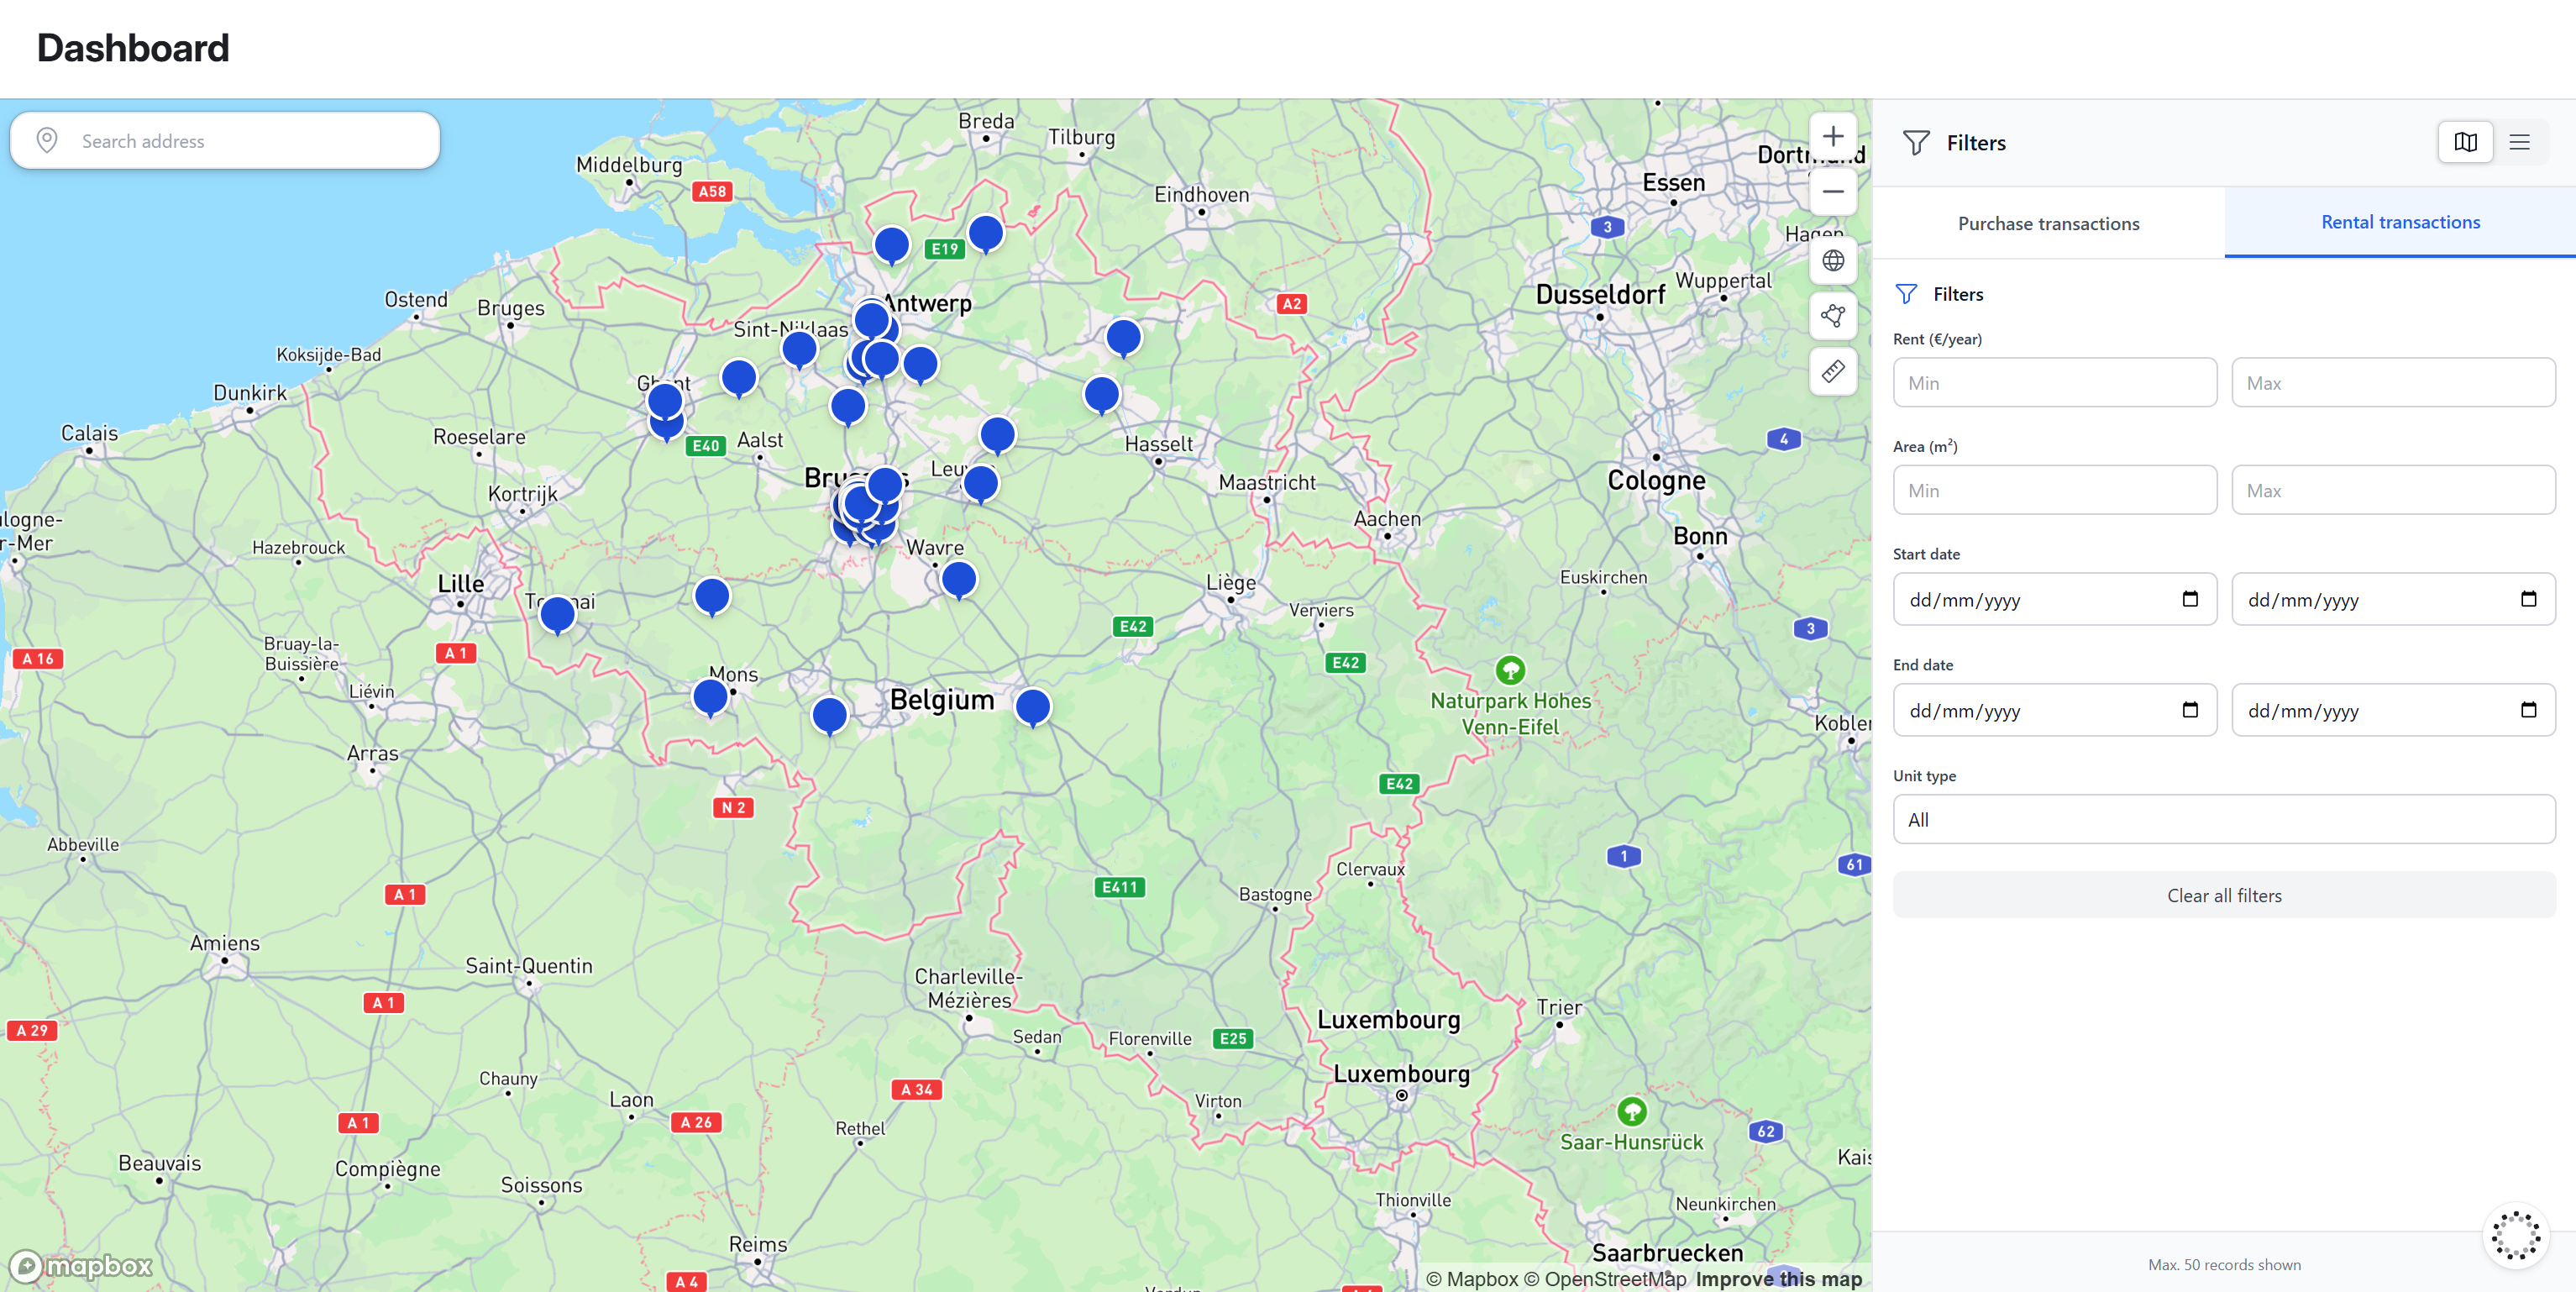Click the second End date field
Viewport: 2576px width, 1292px height.
click(x=2393, y=710)
